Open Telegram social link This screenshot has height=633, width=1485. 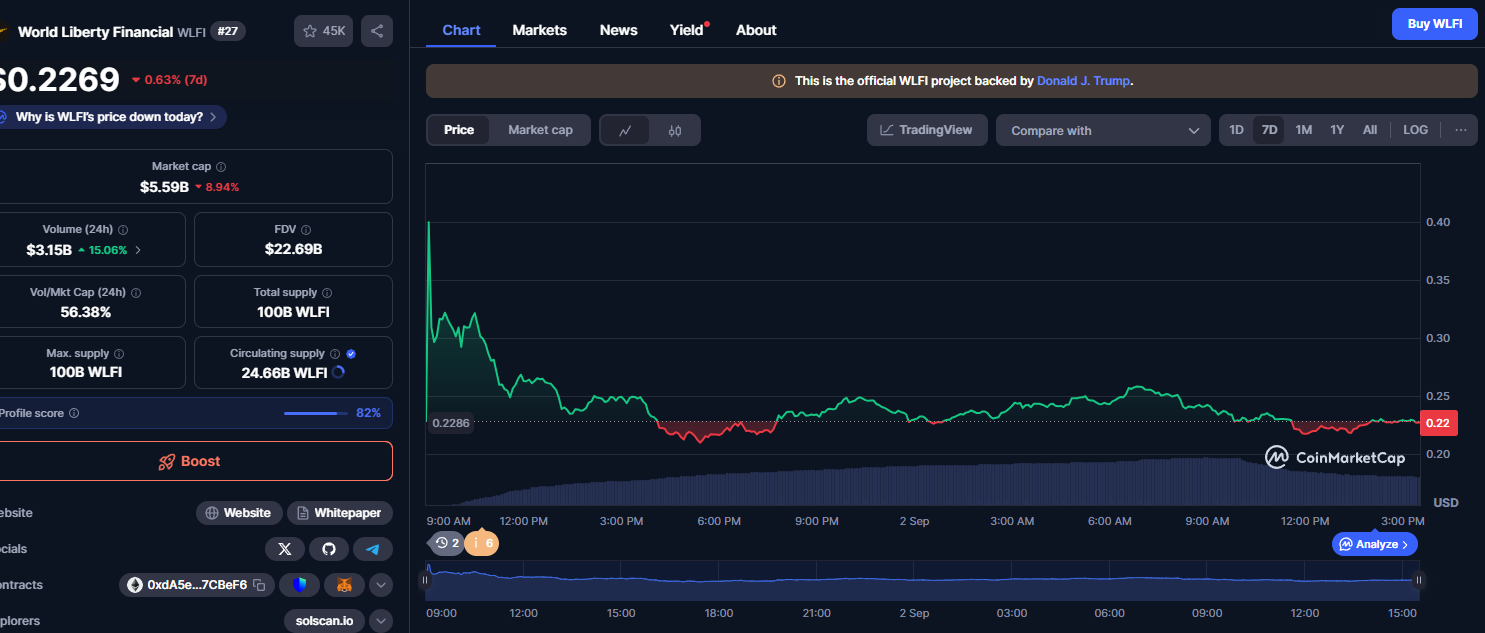click(x=373, y=549)
